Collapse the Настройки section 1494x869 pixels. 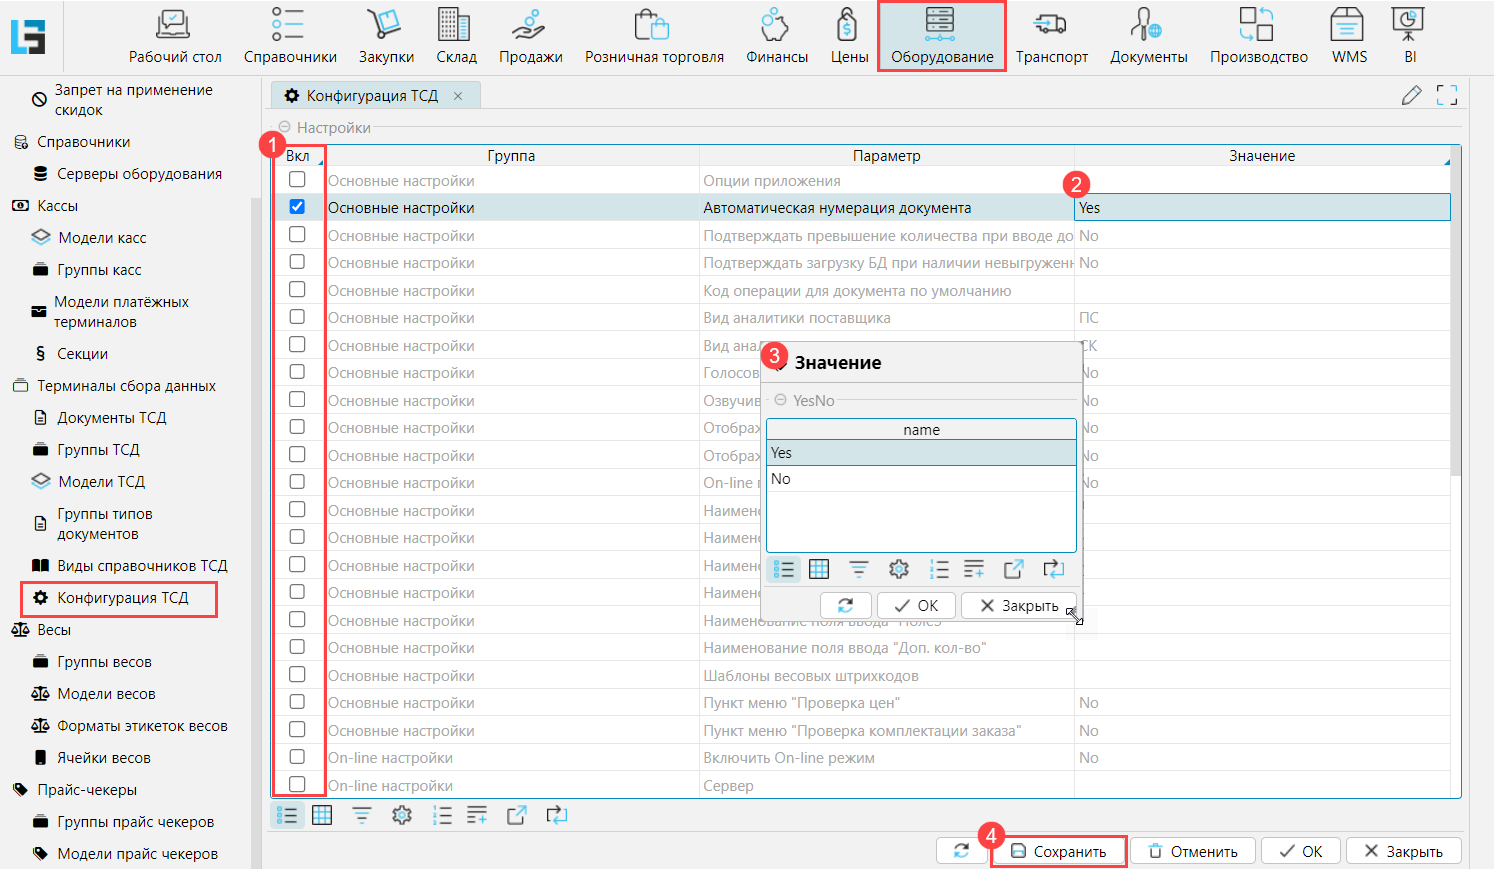point(284,128)
